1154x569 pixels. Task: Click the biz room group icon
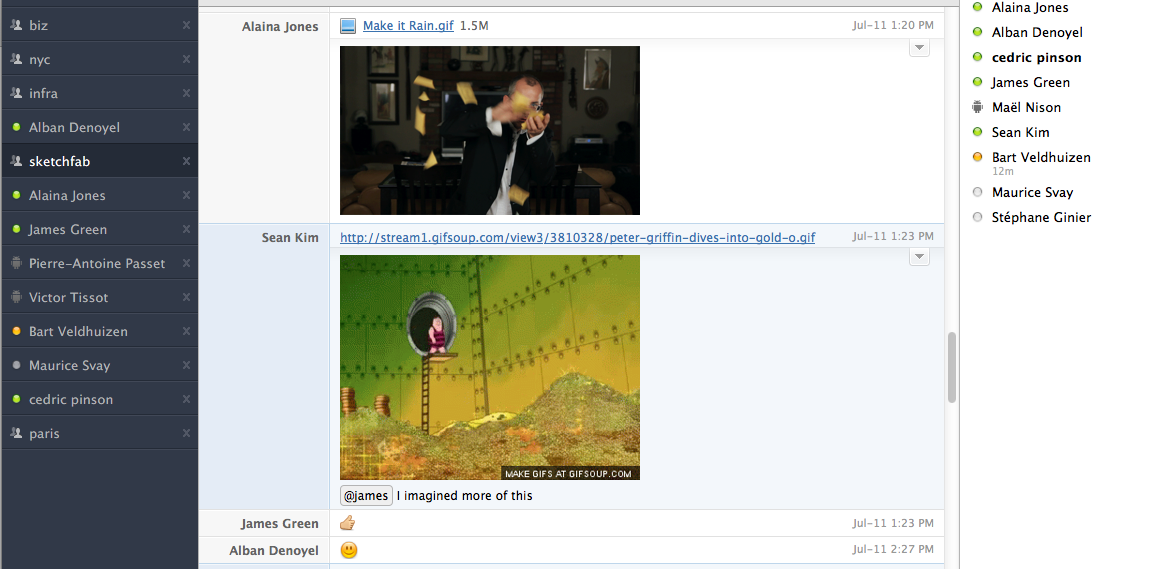[16, 25]
